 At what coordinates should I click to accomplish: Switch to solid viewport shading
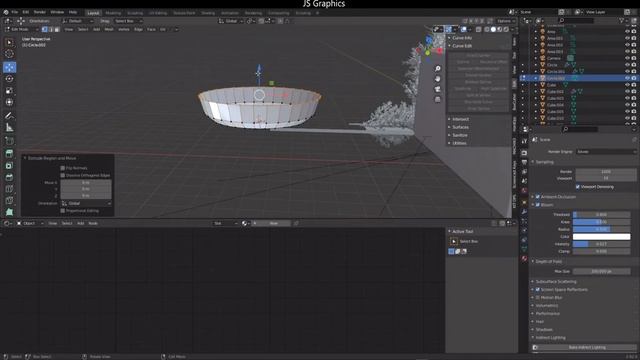pos(493,29)
